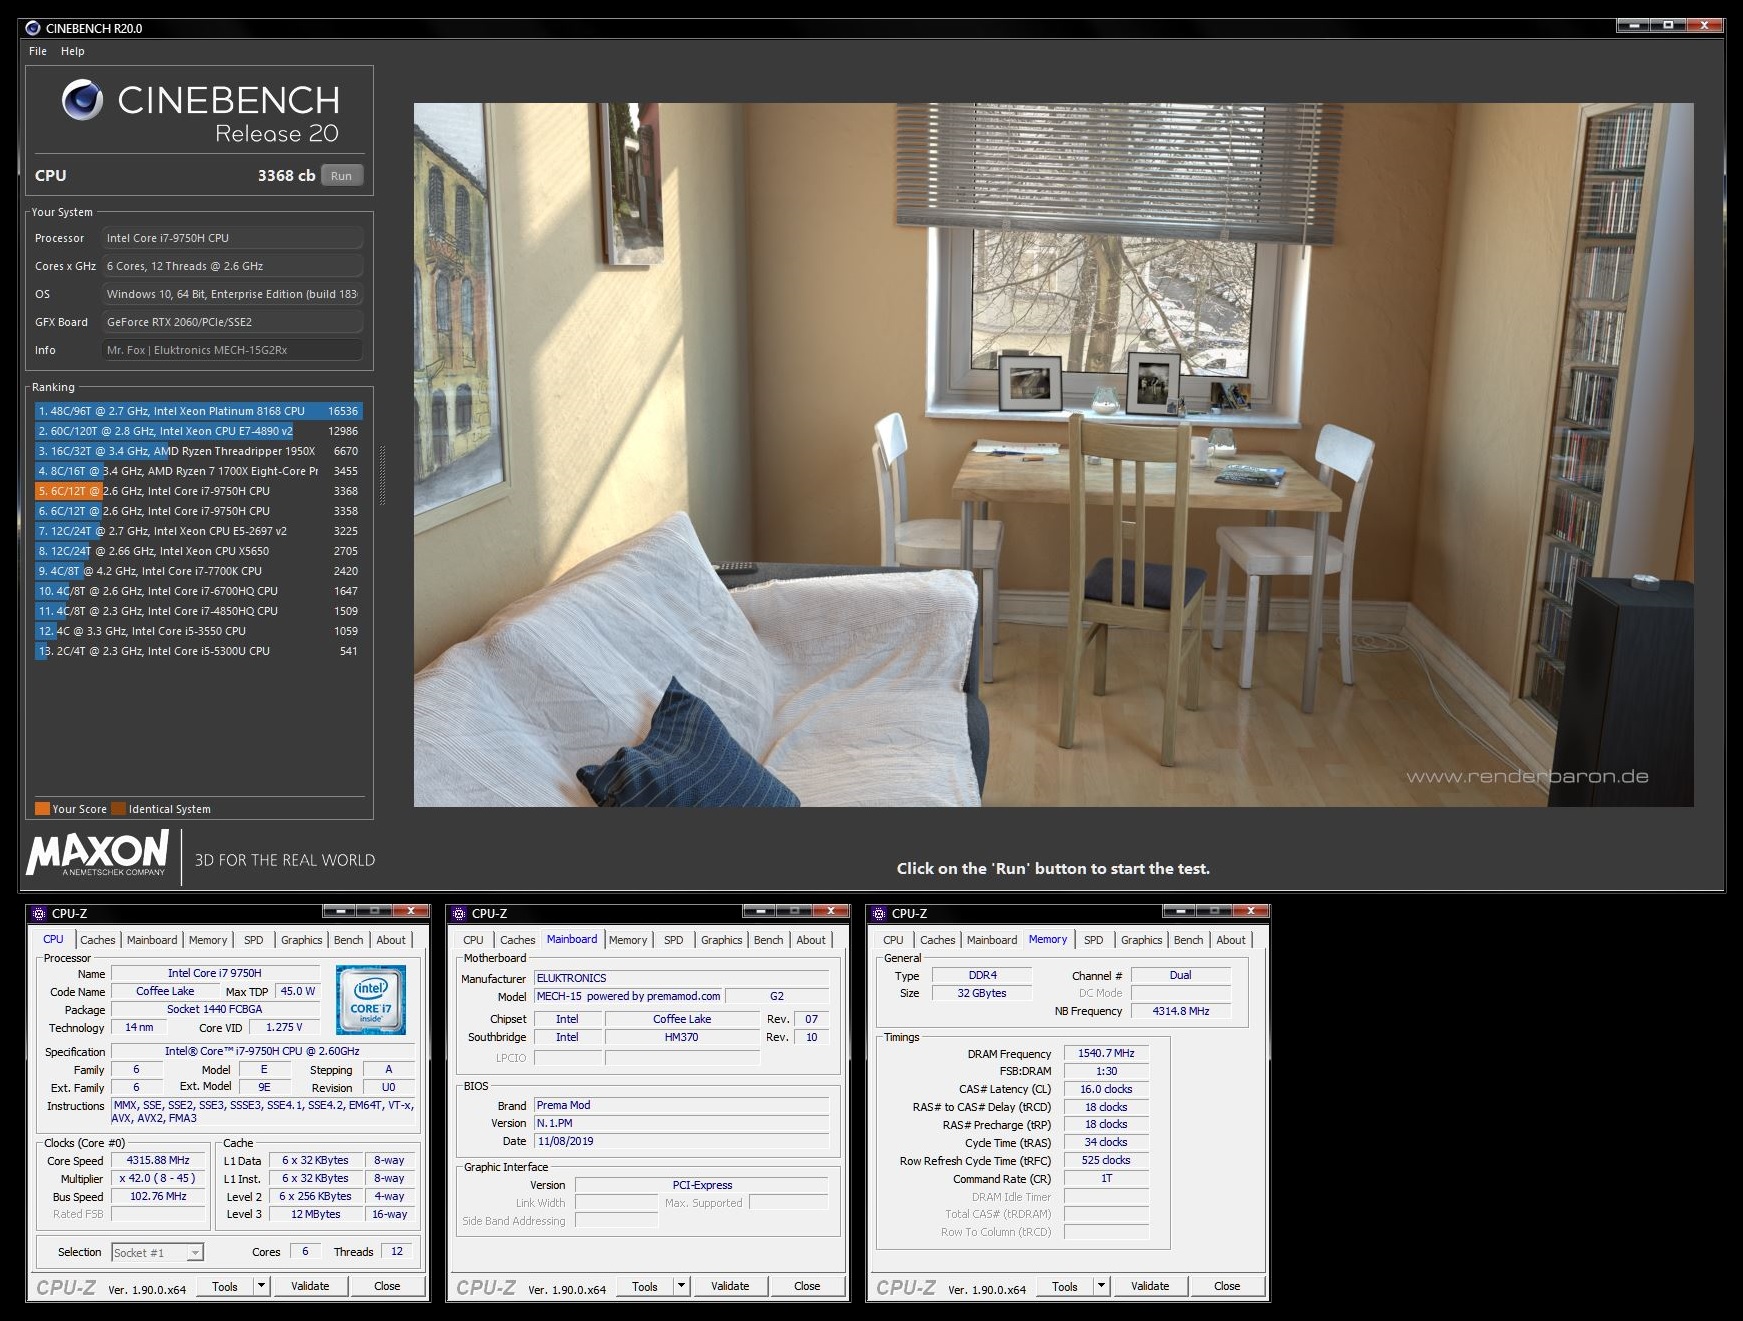
Task: Expand the Tools arrow in the rightmost CPU-Z window
Action: [x=1102, y=1286]
